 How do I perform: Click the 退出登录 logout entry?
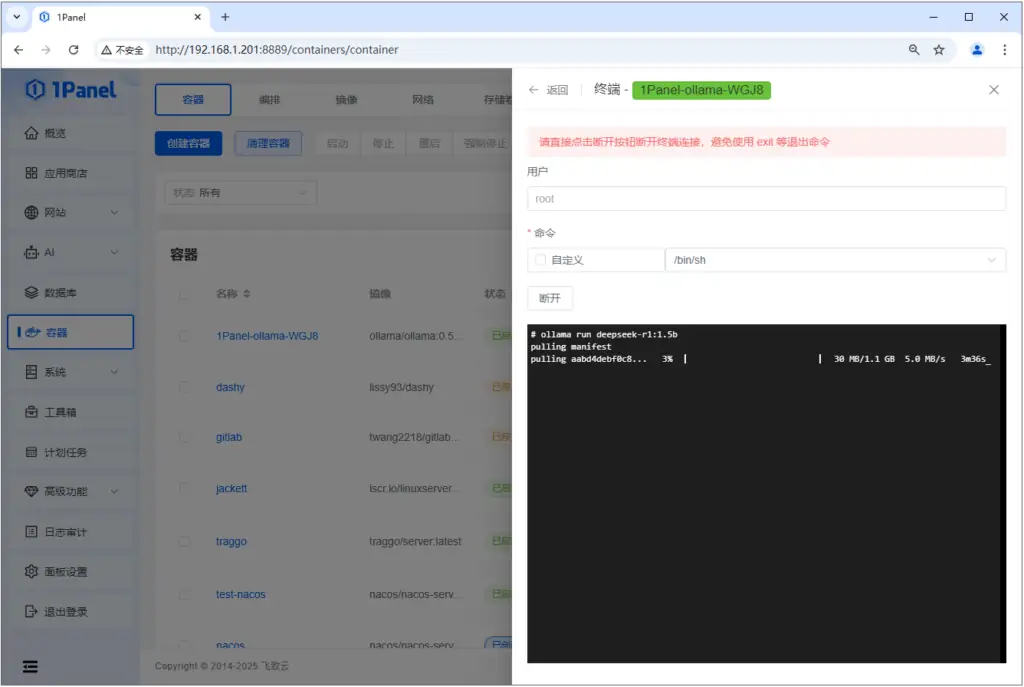pos(62,611)
